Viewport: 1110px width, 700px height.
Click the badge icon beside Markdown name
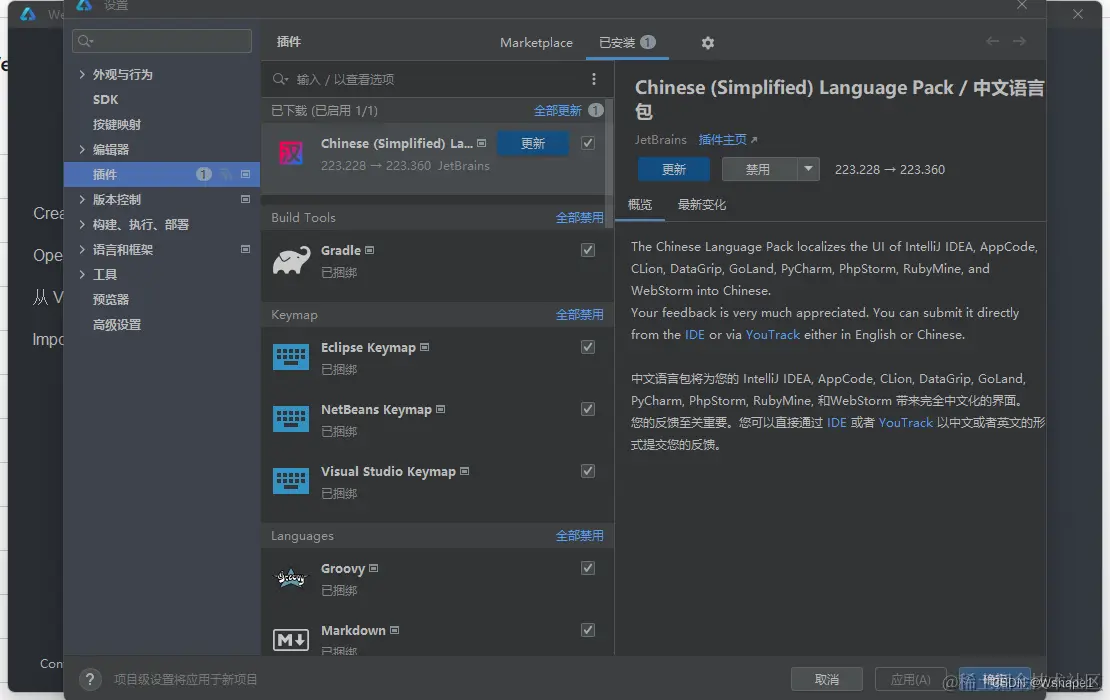pyautogui.click(x=394, y=630)
